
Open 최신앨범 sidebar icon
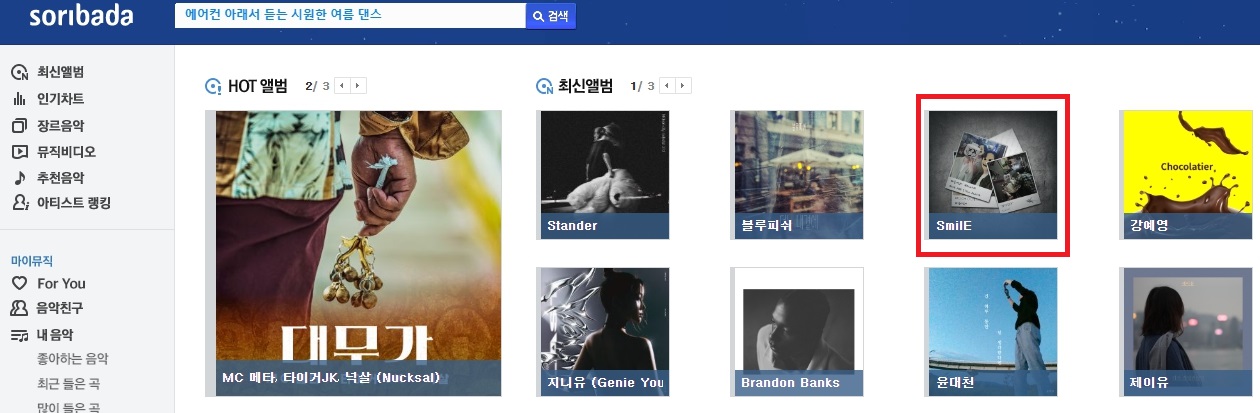point(19,72)
